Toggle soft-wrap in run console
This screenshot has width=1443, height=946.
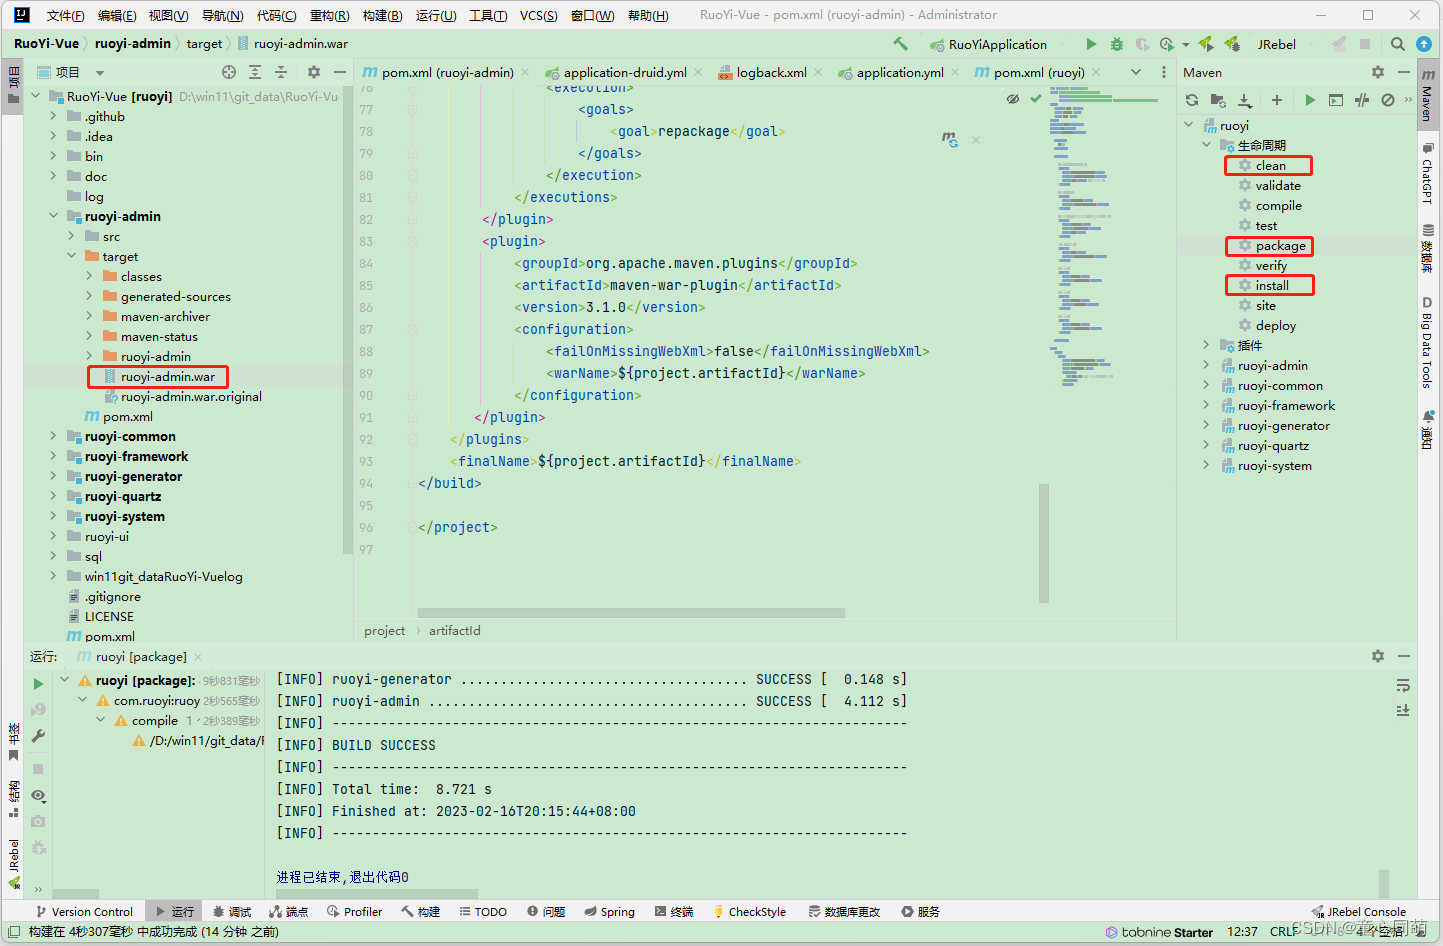1403,685
